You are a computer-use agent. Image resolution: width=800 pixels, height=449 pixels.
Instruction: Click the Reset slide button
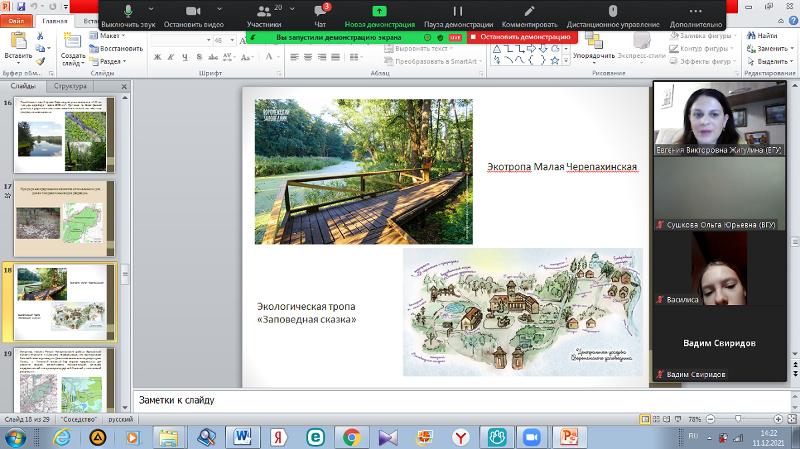pos(121,48)
